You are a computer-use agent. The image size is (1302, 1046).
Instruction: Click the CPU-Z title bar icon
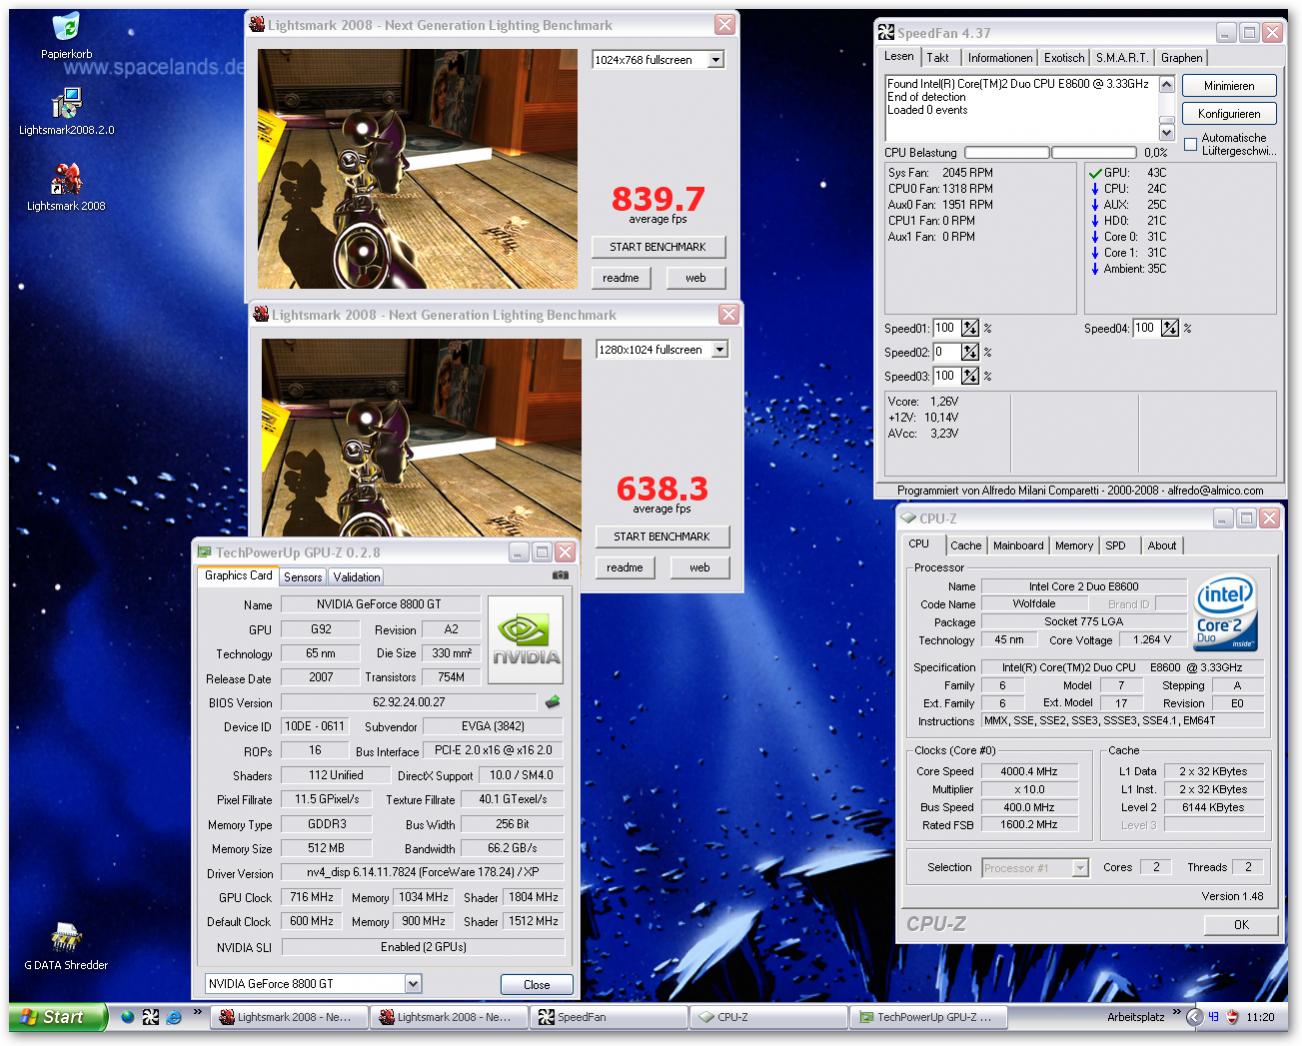pyautogui.click(x=908, y=518)
